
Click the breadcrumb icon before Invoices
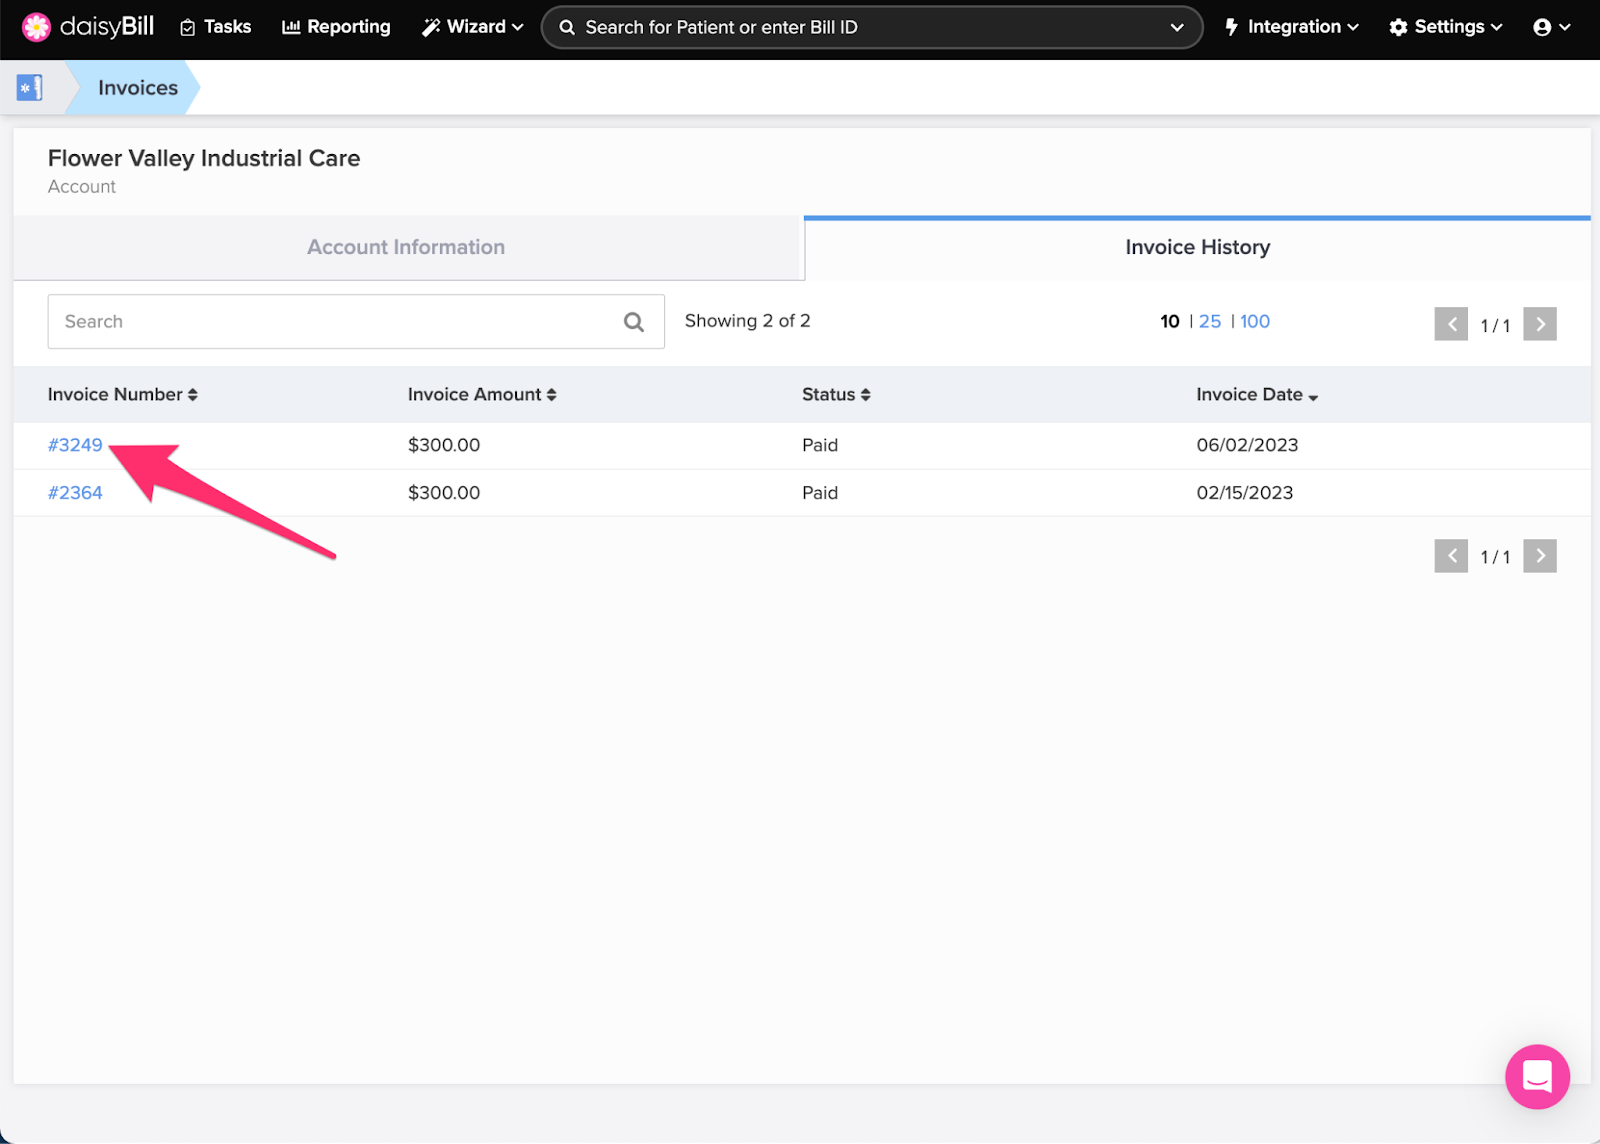tap(30, 87)
